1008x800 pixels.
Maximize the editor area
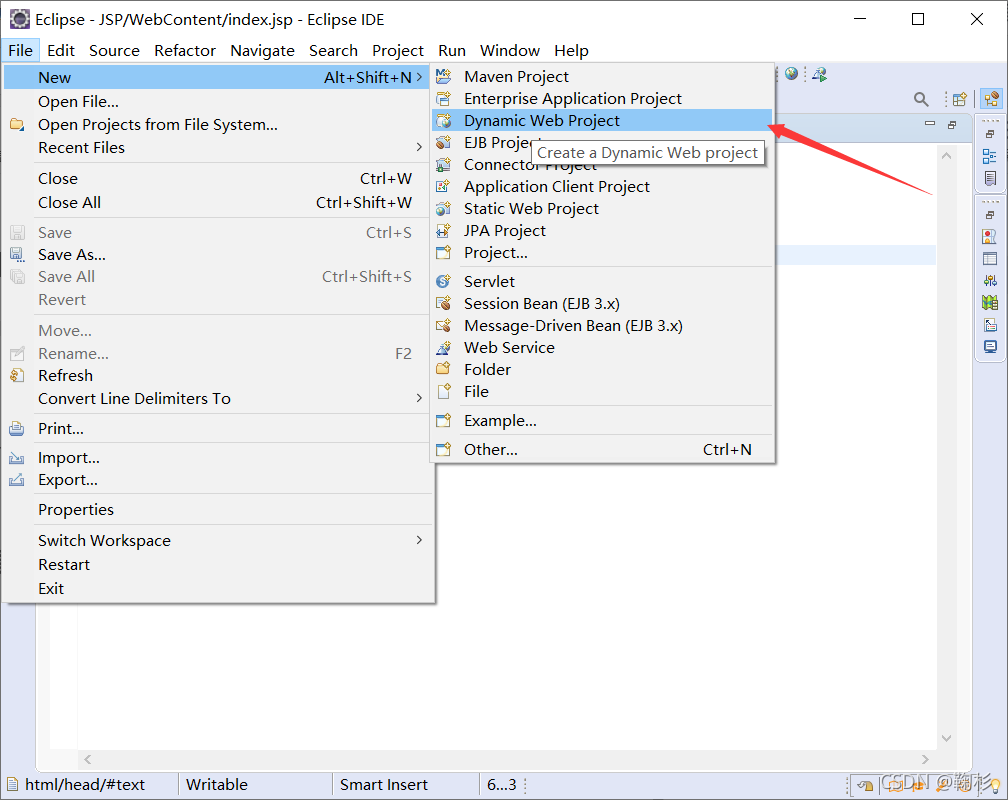[952, 125]
